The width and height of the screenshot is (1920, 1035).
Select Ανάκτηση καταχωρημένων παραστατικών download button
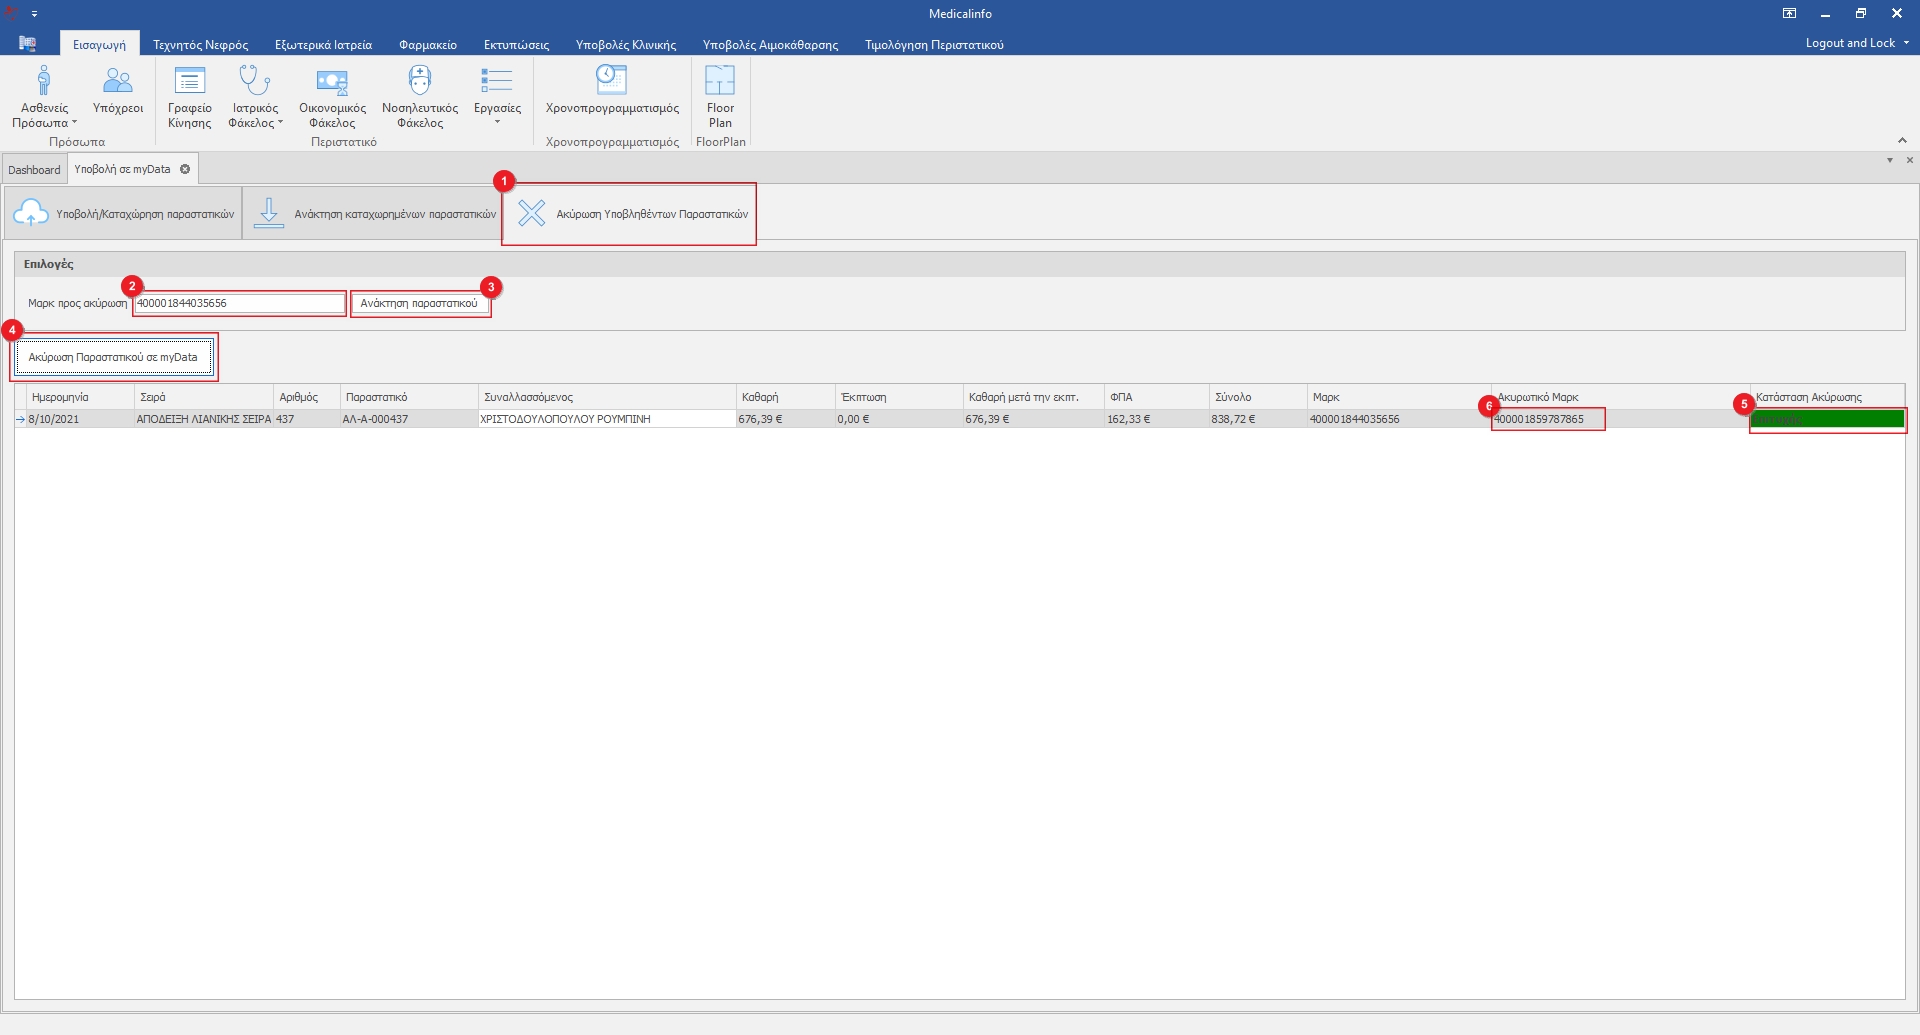pyautogui.click(x=374, y=214)
